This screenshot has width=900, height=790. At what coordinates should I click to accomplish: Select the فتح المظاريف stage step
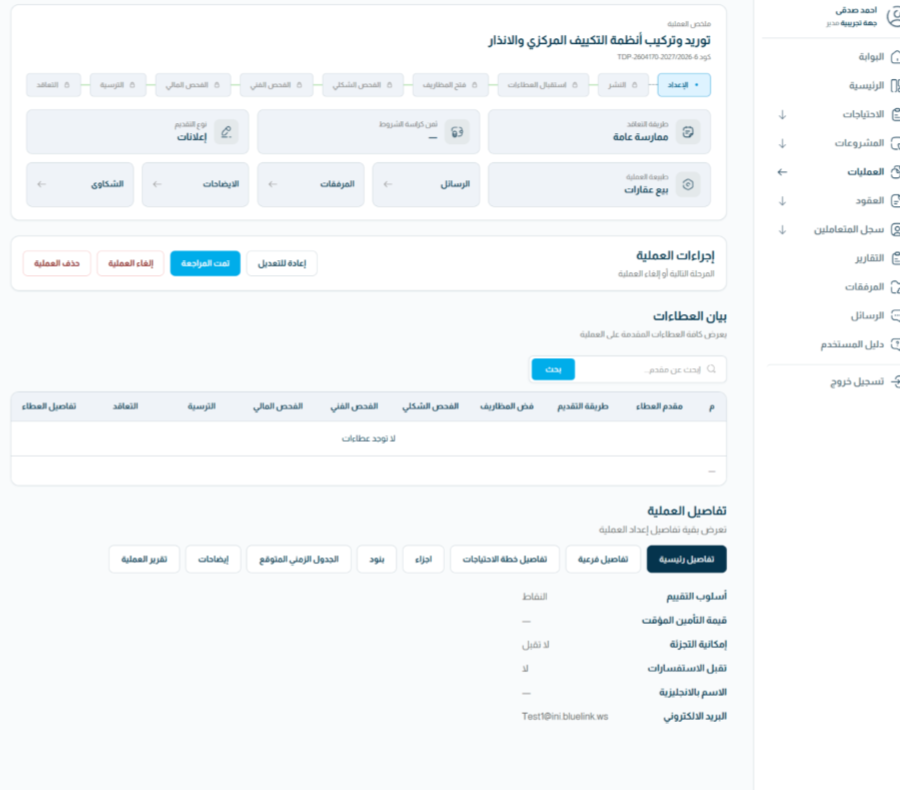(x=451, y=85)
